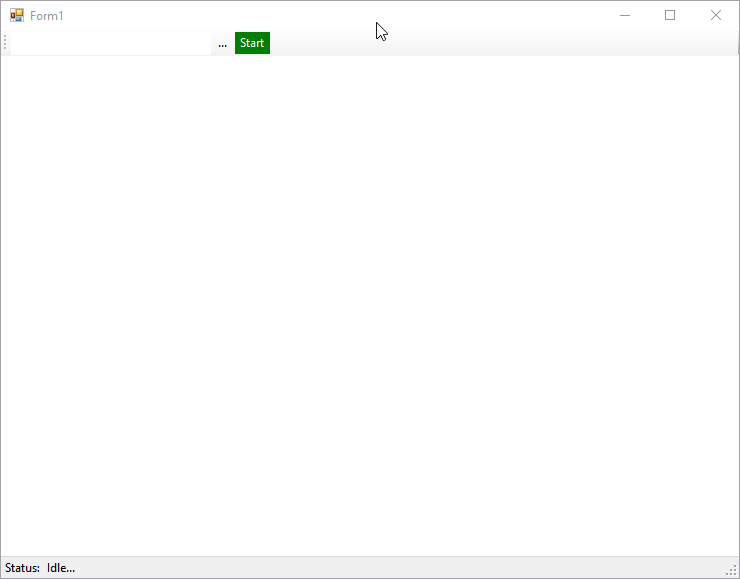The height and width of the screenshot is (579, 740).
Task: Click the window's bottom border edge
Action: pyautogui.click(x=370, y=578)
